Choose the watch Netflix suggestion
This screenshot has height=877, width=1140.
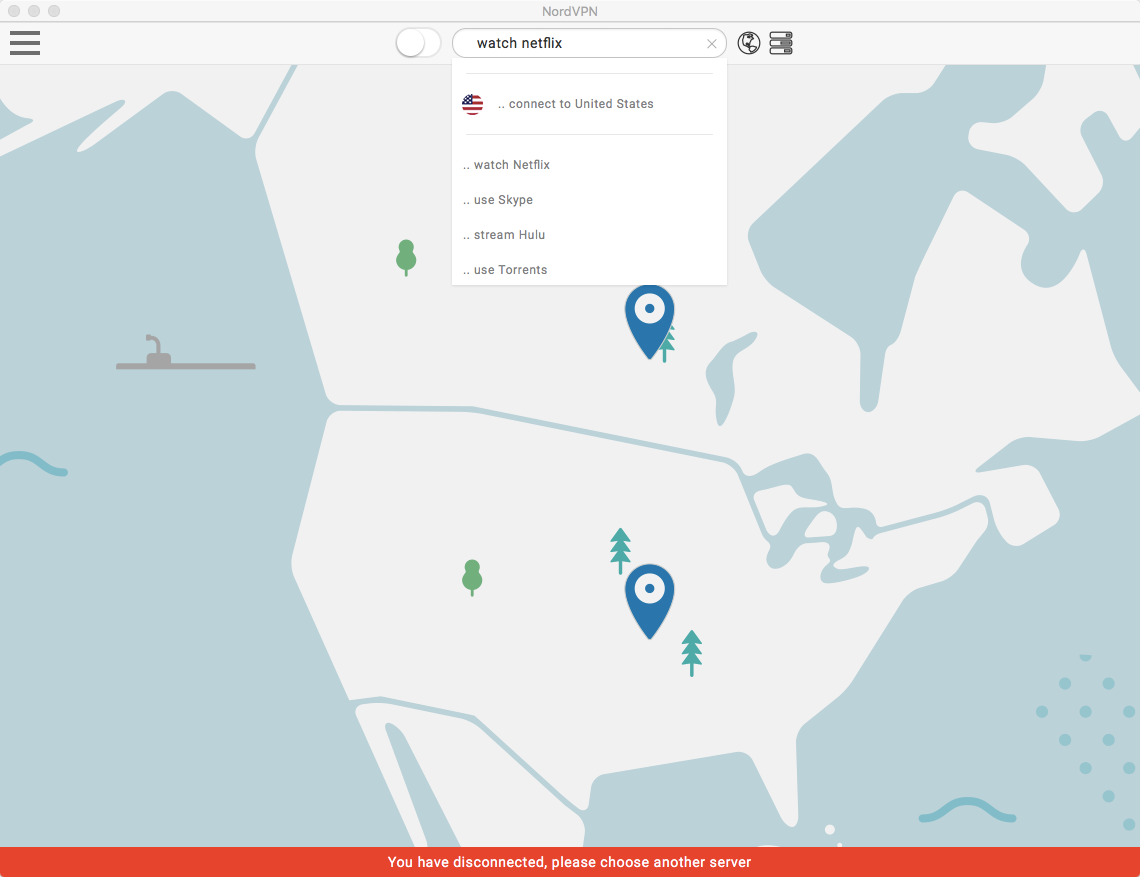click(589, 165)
